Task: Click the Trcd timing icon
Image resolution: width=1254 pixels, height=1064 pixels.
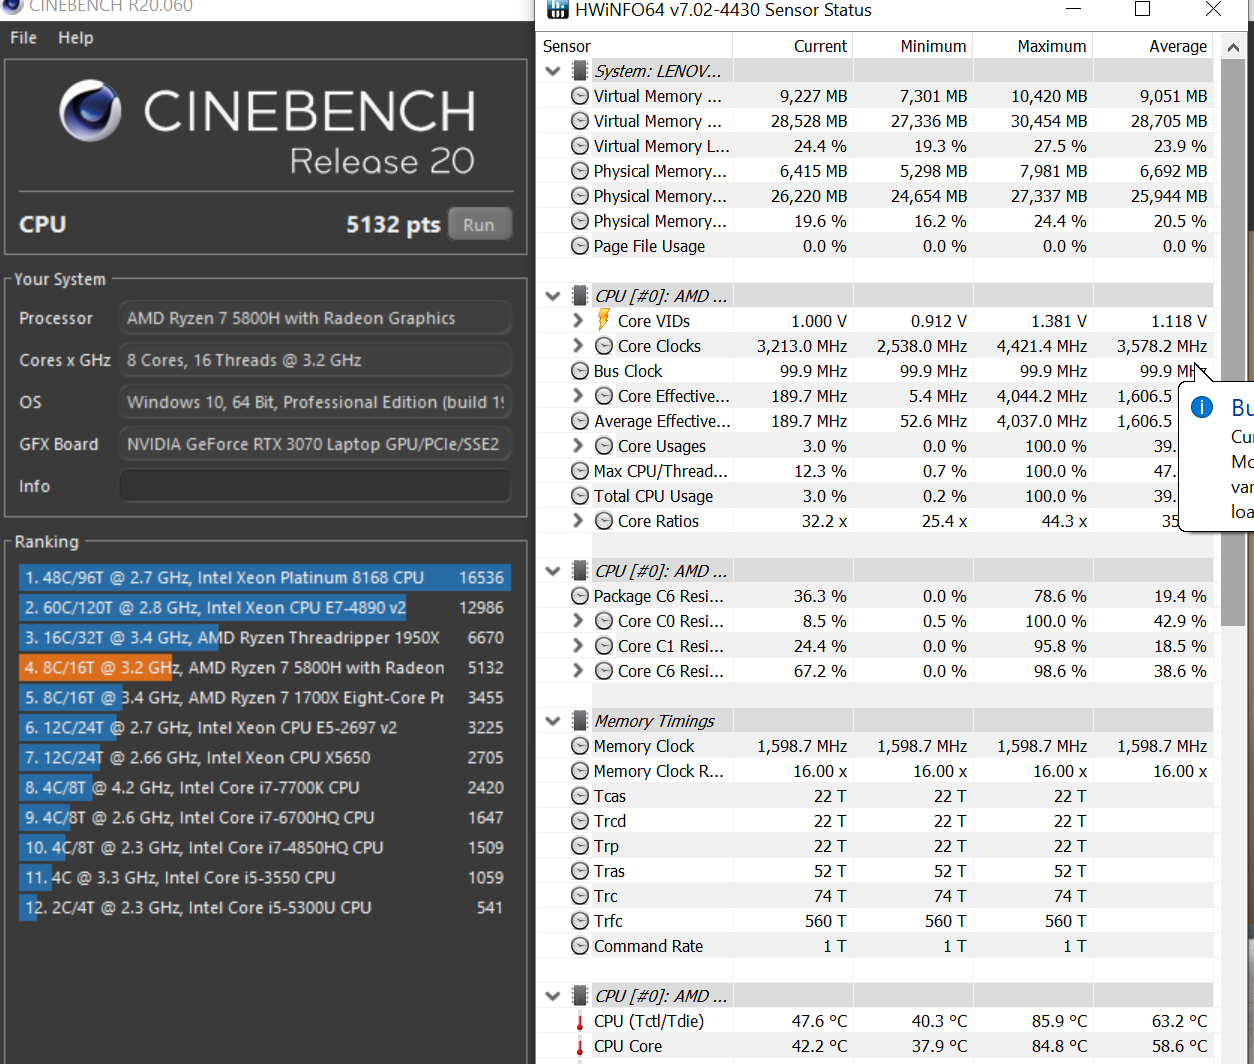Action: 580,821
